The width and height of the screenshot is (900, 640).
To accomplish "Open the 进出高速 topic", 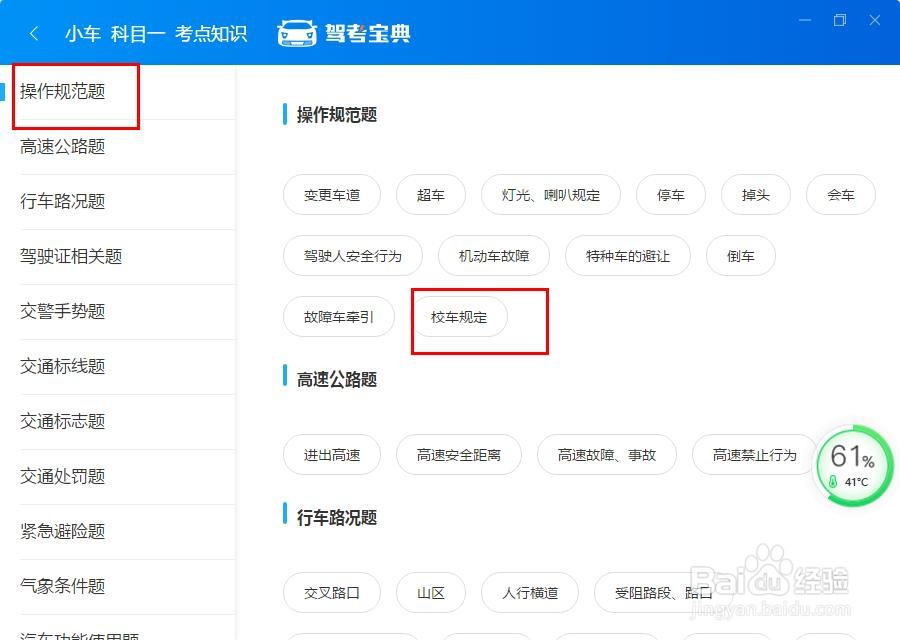I will coord(332,455).
